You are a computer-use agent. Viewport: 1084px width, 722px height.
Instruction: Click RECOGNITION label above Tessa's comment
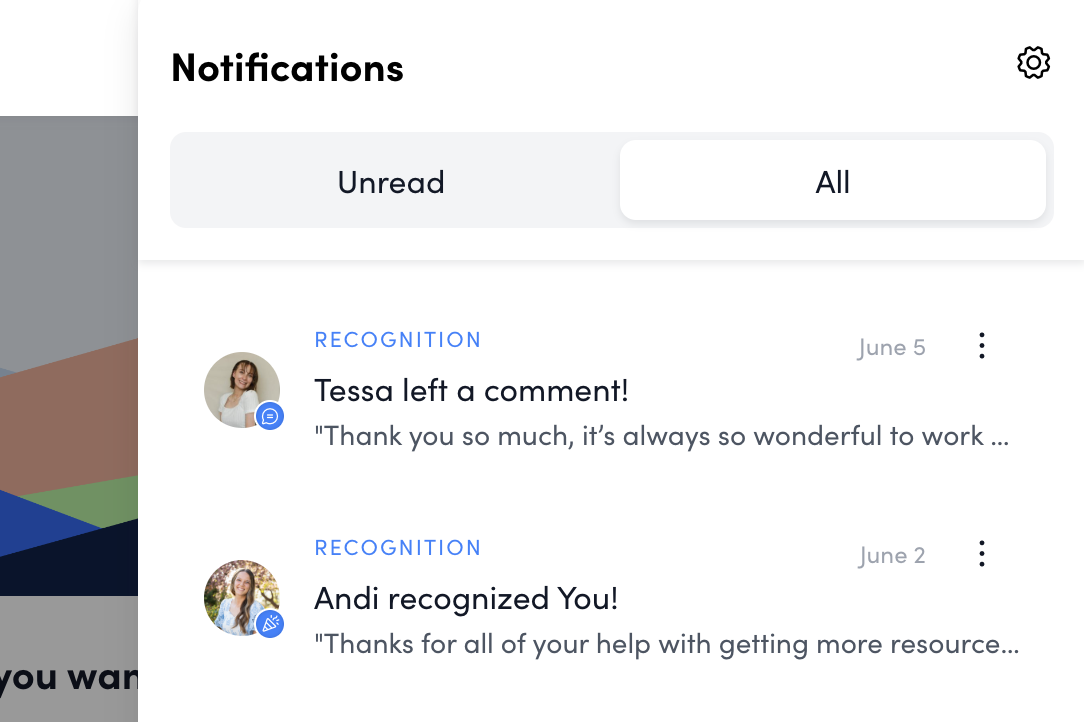click(x=398, y=340)
